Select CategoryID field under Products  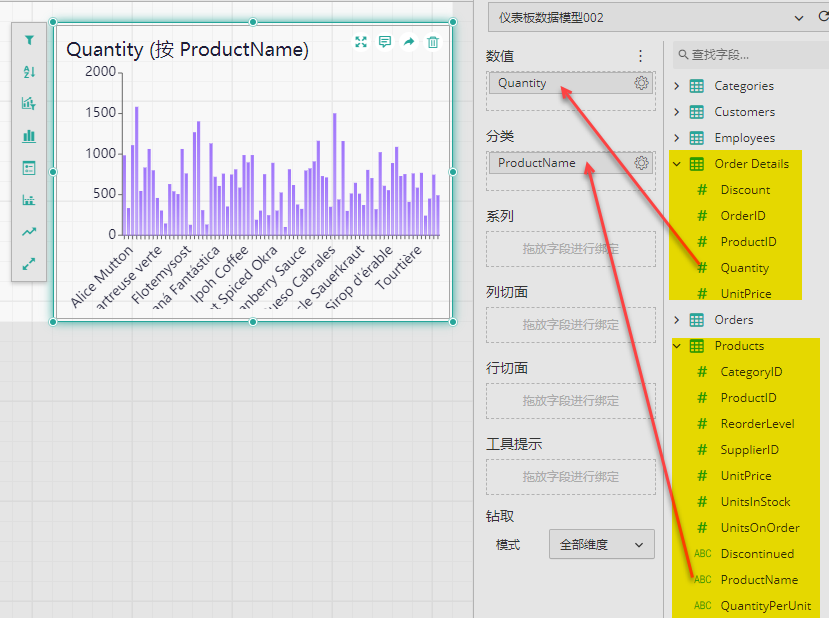(751, 372)
